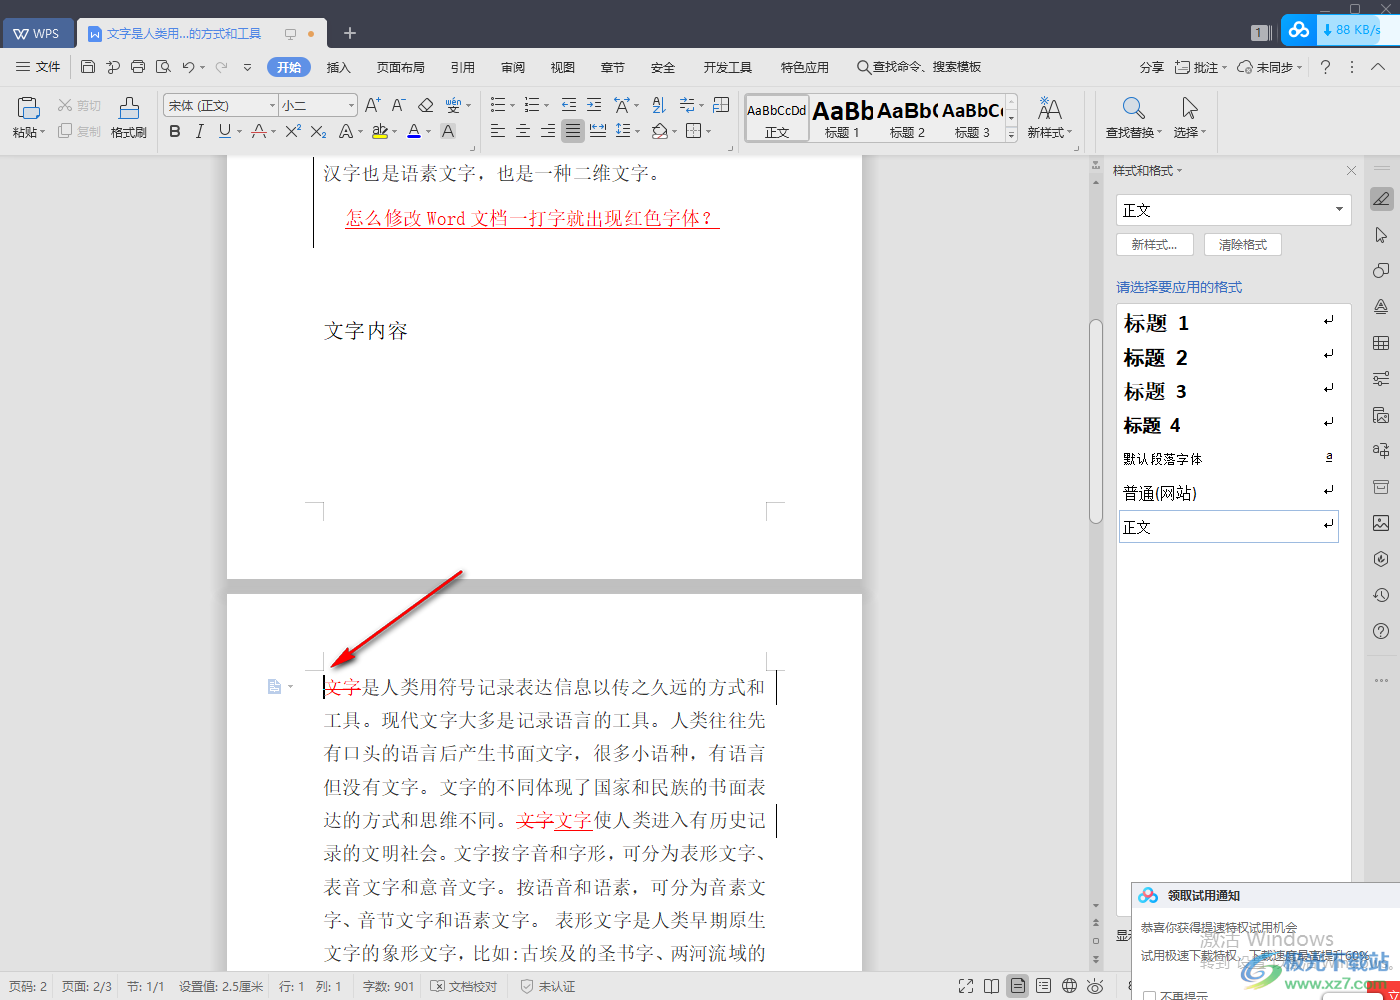Toggle strikethrough formatting
The image size is (1400, 1000).
[x=259, y=131]
